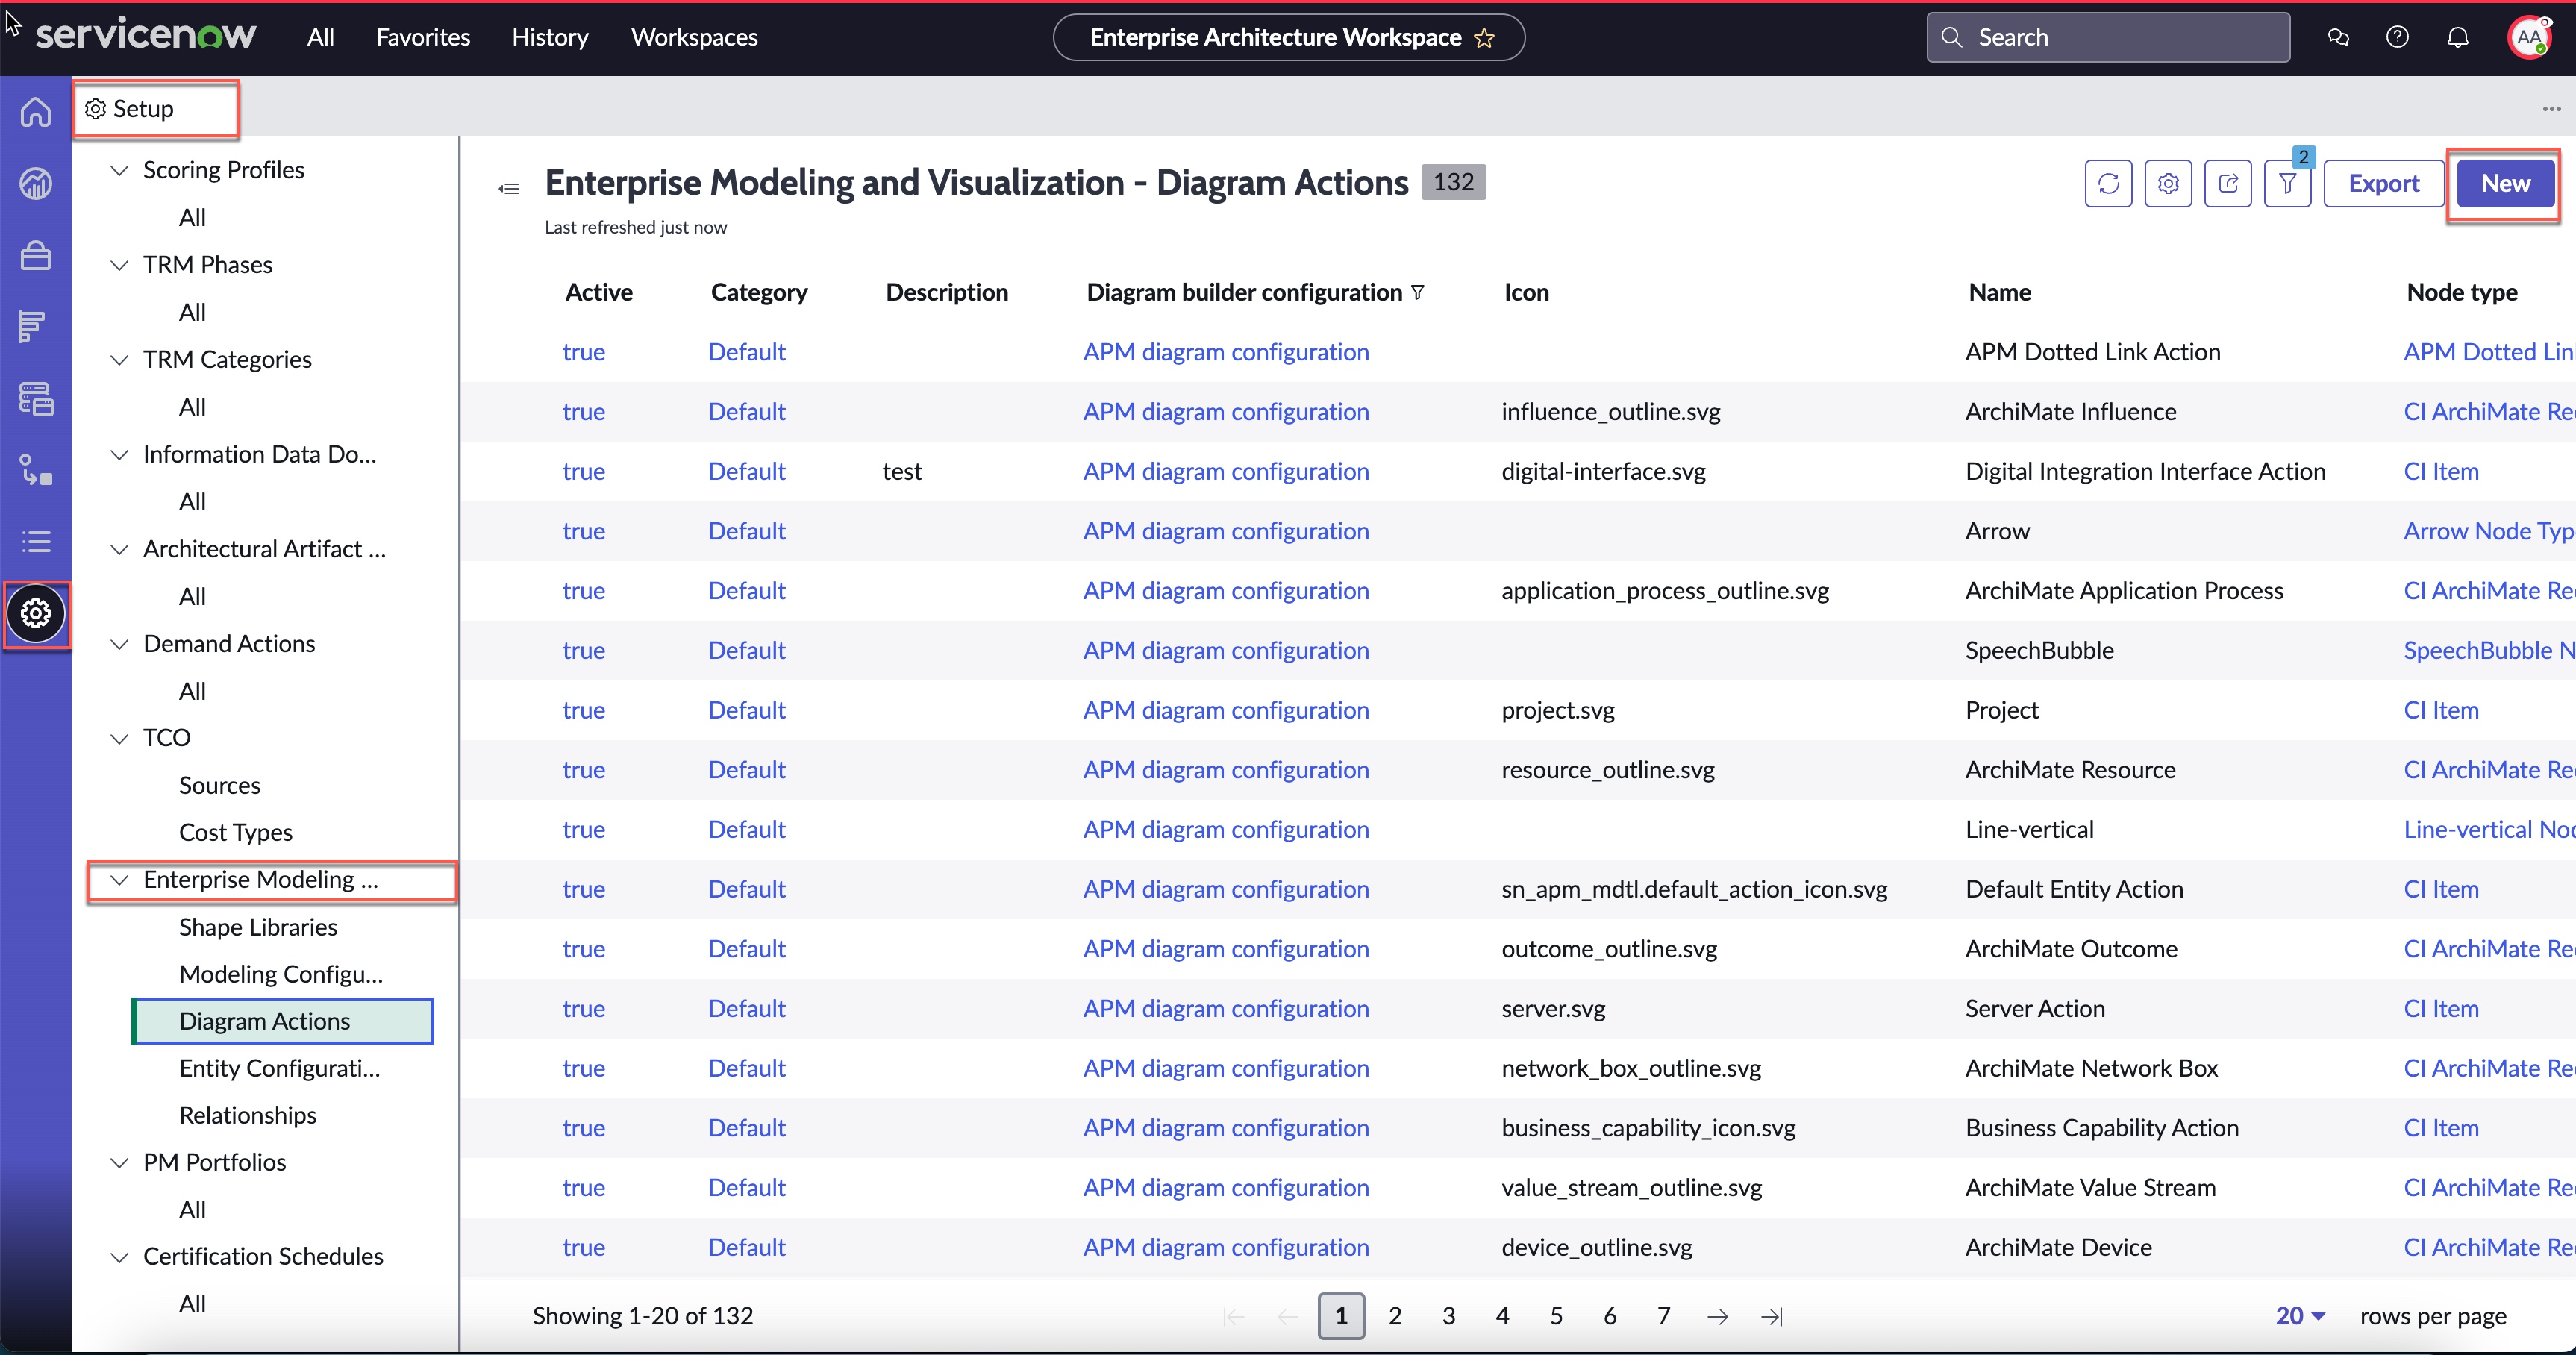Open the server records icon in sidebar
Image resolution: width=2576 pixels, height=1355 pixels.
coord(36,399)
